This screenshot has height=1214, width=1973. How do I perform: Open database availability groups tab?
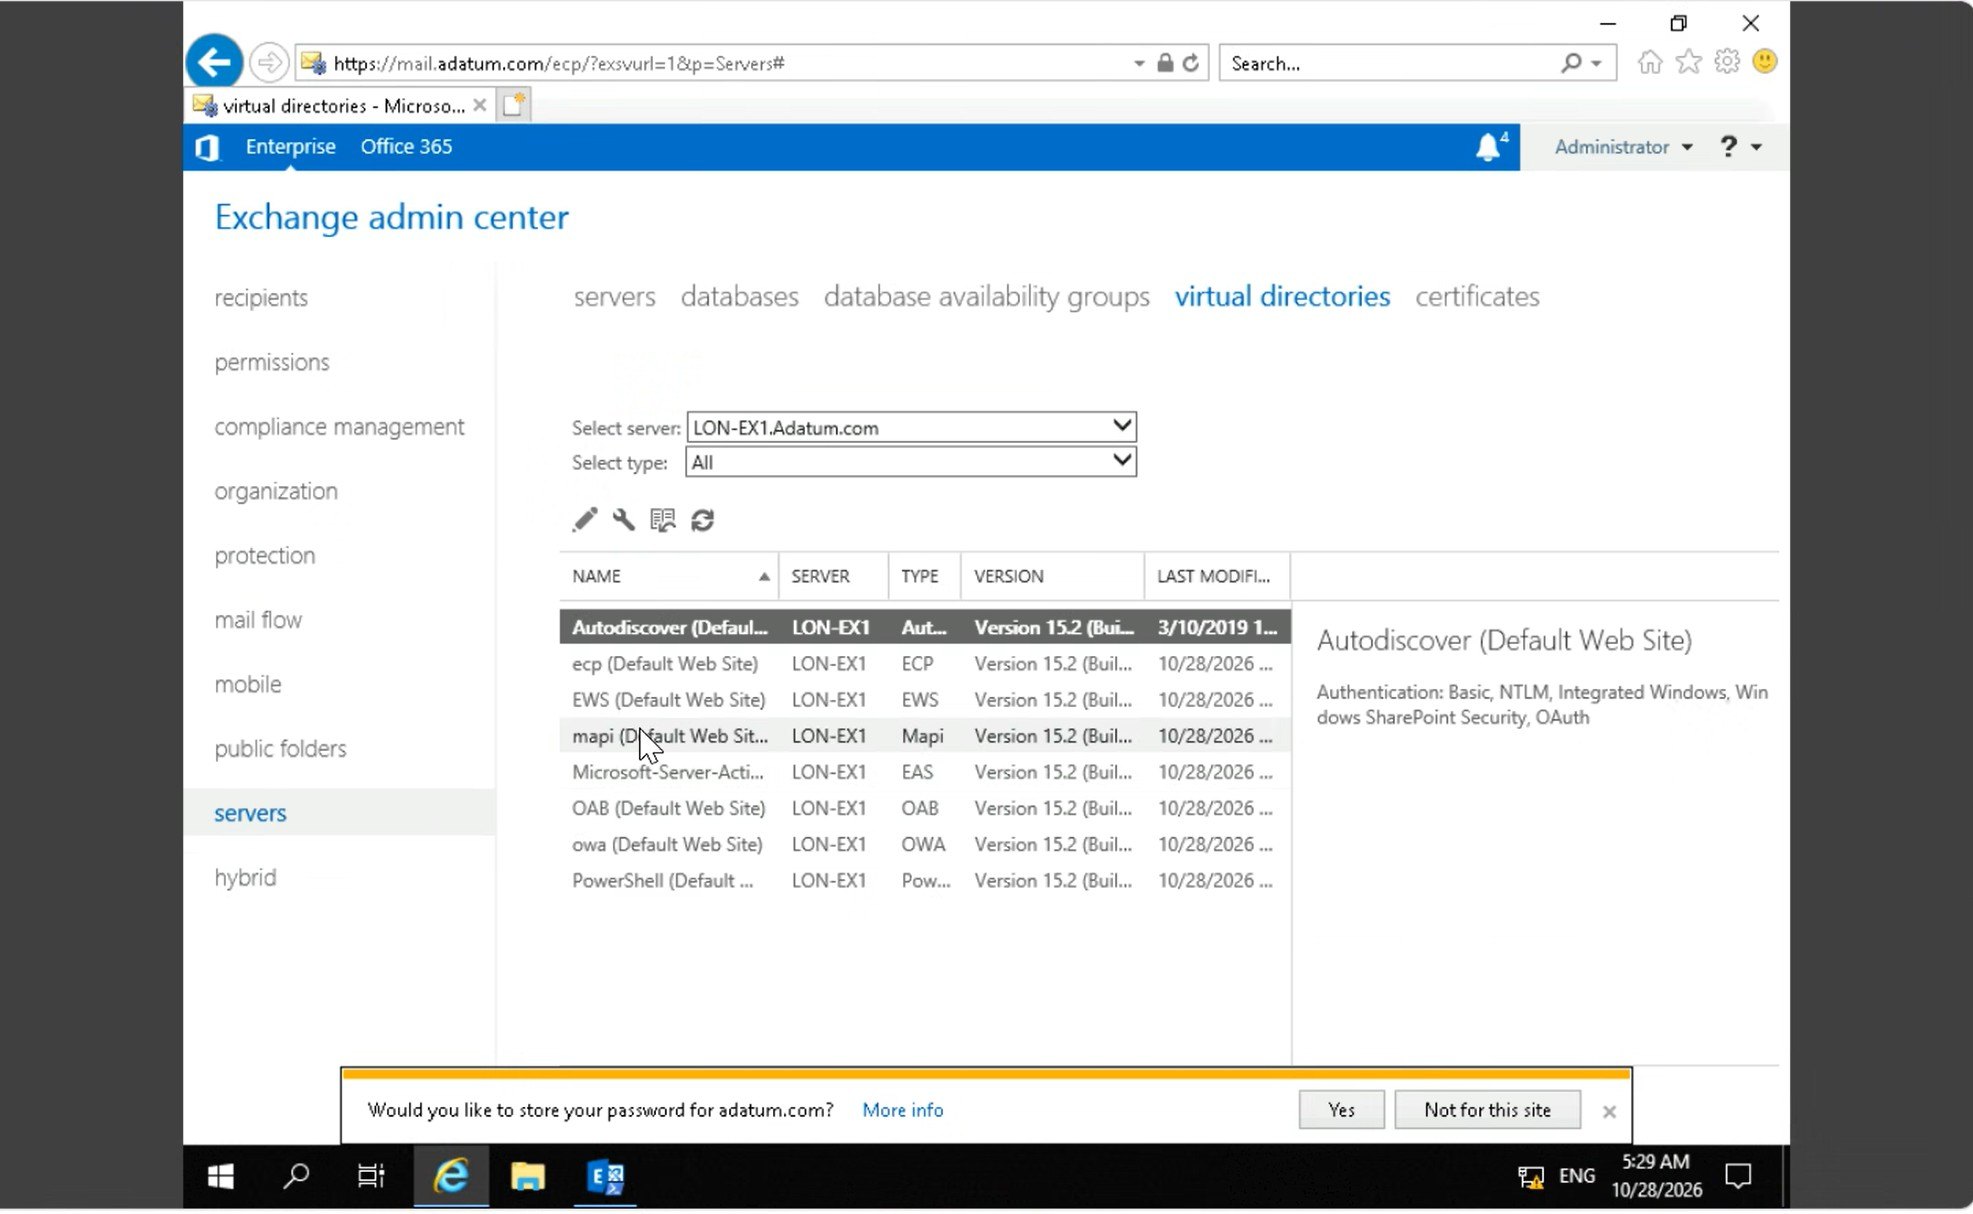986,296
